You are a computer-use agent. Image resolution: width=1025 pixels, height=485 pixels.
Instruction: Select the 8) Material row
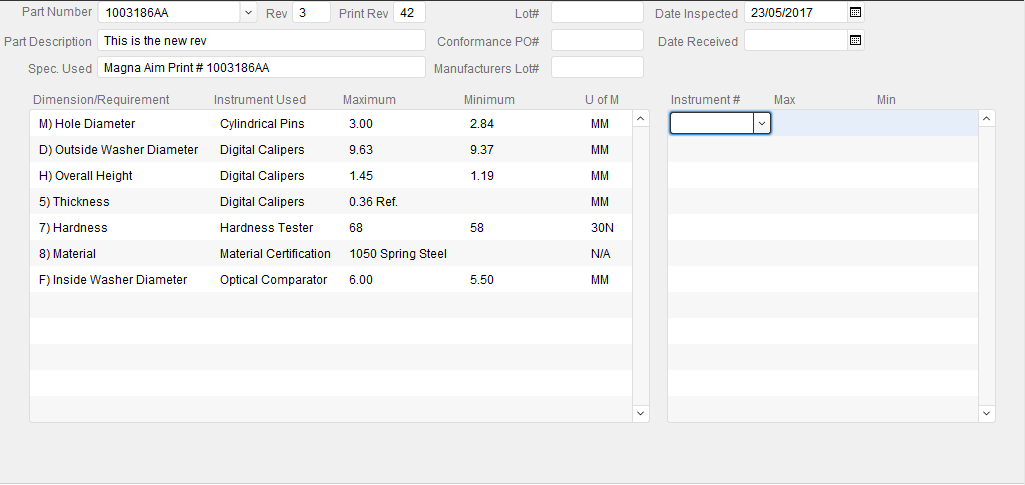click(331, 254)
